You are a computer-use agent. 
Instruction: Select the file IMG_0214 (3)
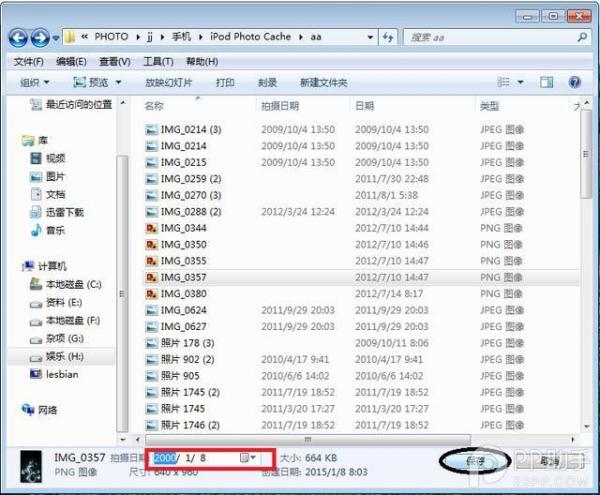tap(184, 130)
